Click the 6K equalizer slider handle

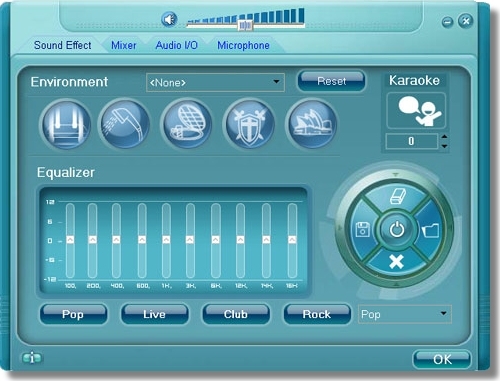pos(216,240)
